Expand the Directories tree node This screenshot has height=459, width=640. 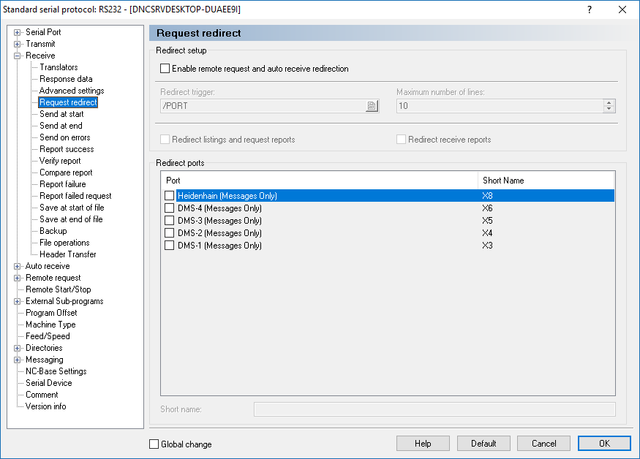[x=17, y=348]
